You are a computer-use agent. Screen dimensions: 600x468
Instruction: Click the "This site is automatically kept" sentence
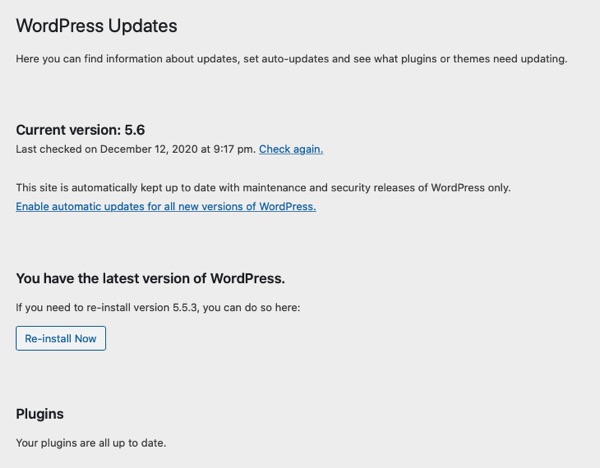[x=263, y=187]
